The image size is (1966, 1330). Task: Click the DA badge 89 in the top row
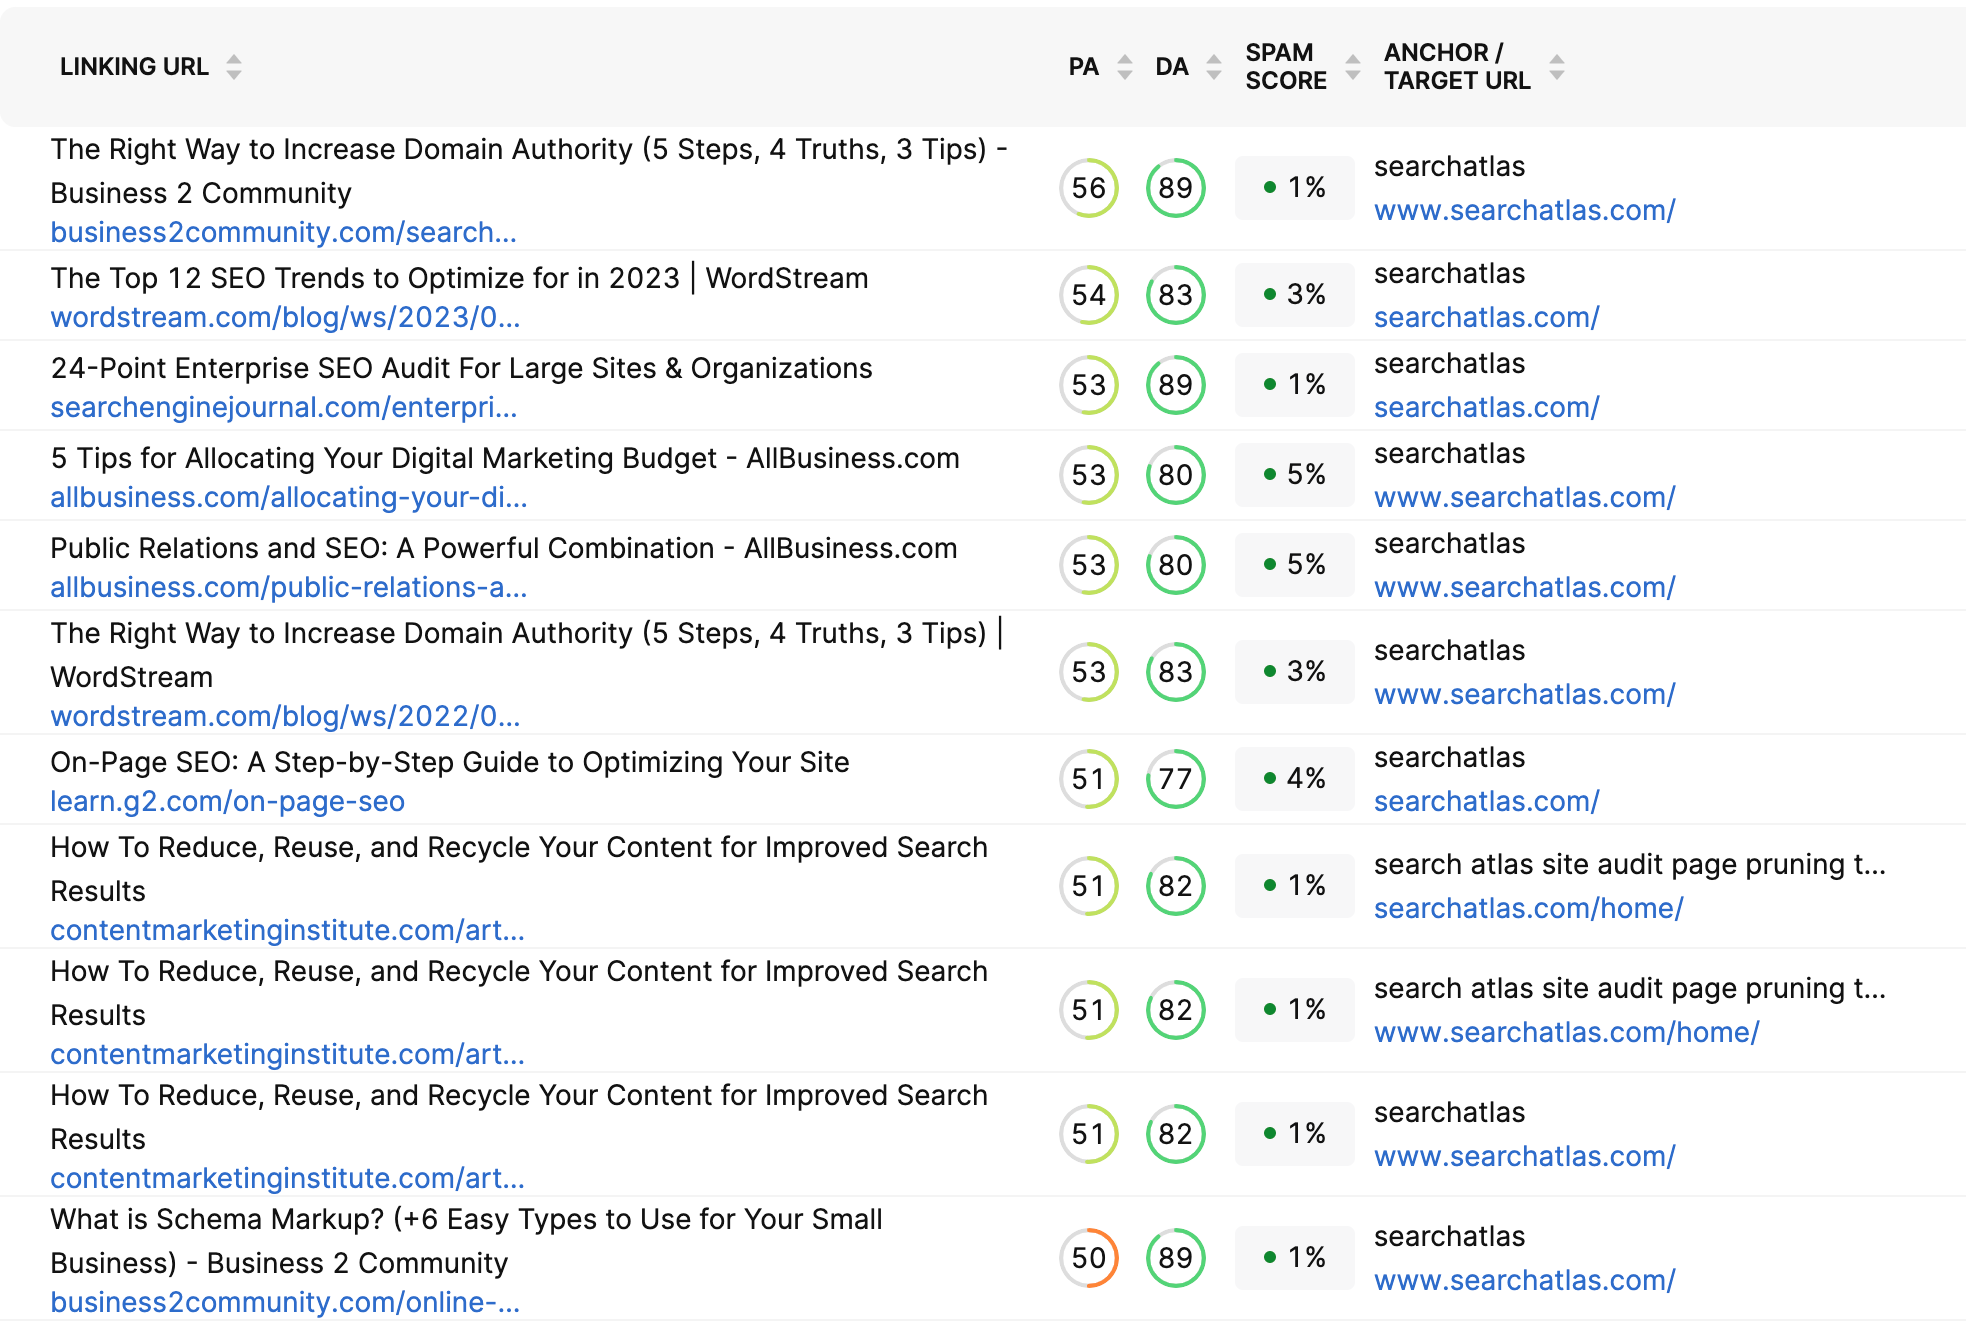click(x=1175, y=187)
